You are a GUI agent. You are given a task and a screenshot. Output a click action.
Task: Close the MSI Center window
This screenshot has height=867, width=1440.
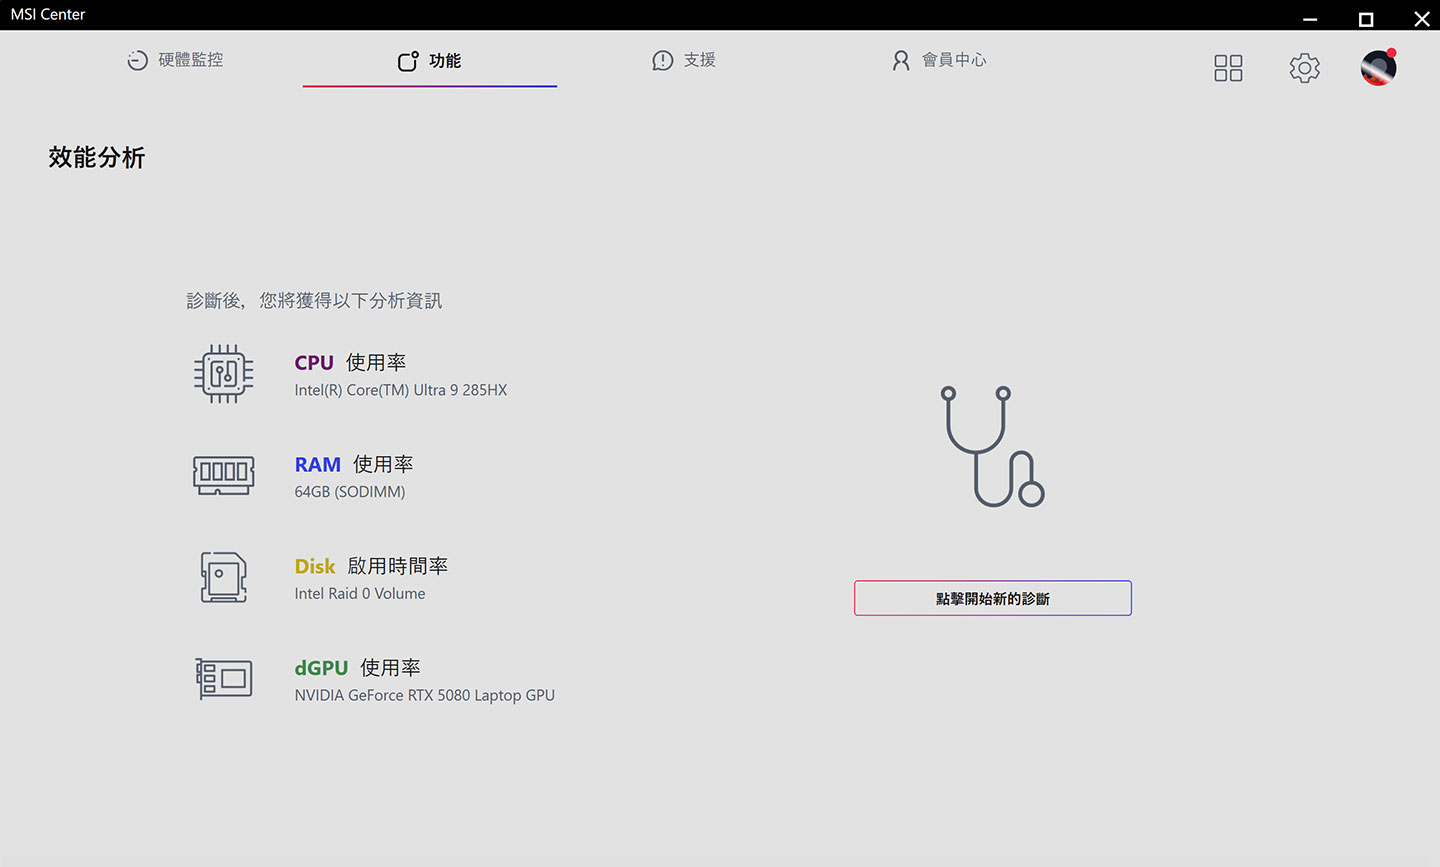pyautogui.click(x=1421, y=19)
